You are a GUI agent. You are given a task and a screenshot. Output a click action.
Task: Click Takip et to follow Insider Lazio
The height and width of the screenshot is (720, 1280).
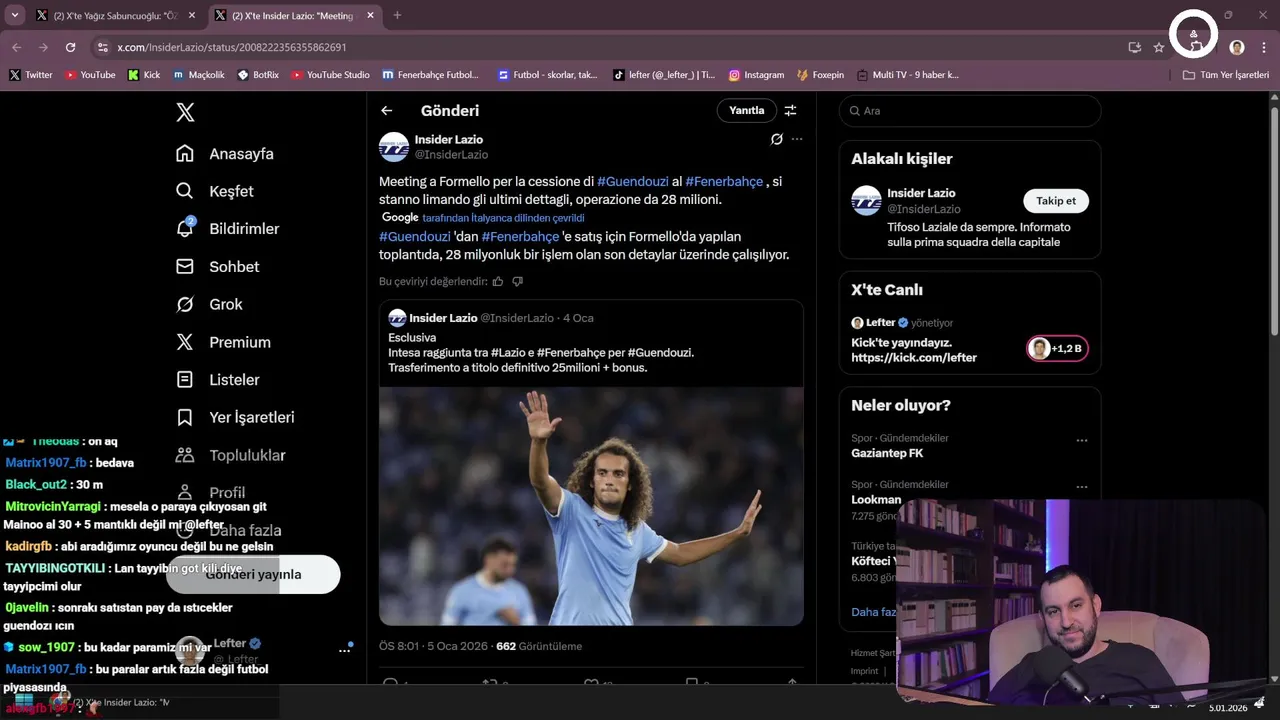[1056, 201]
